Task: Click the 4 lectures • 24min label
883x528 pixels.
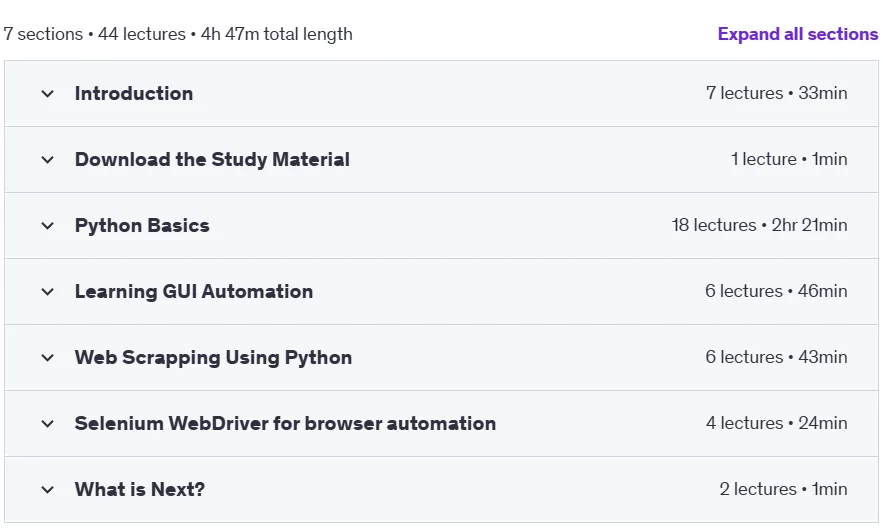Action: click(777, 423)
